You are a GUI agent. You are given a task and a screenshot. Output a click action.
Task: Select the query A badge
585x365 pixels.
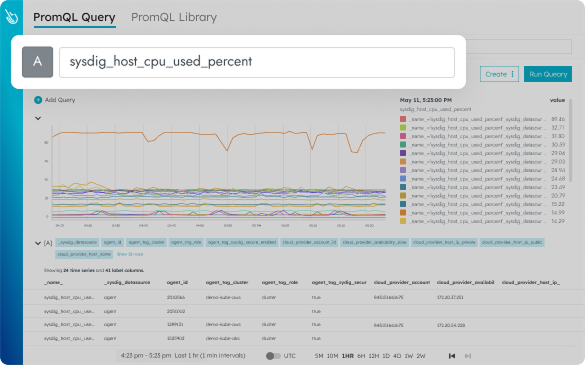[37, 62]
